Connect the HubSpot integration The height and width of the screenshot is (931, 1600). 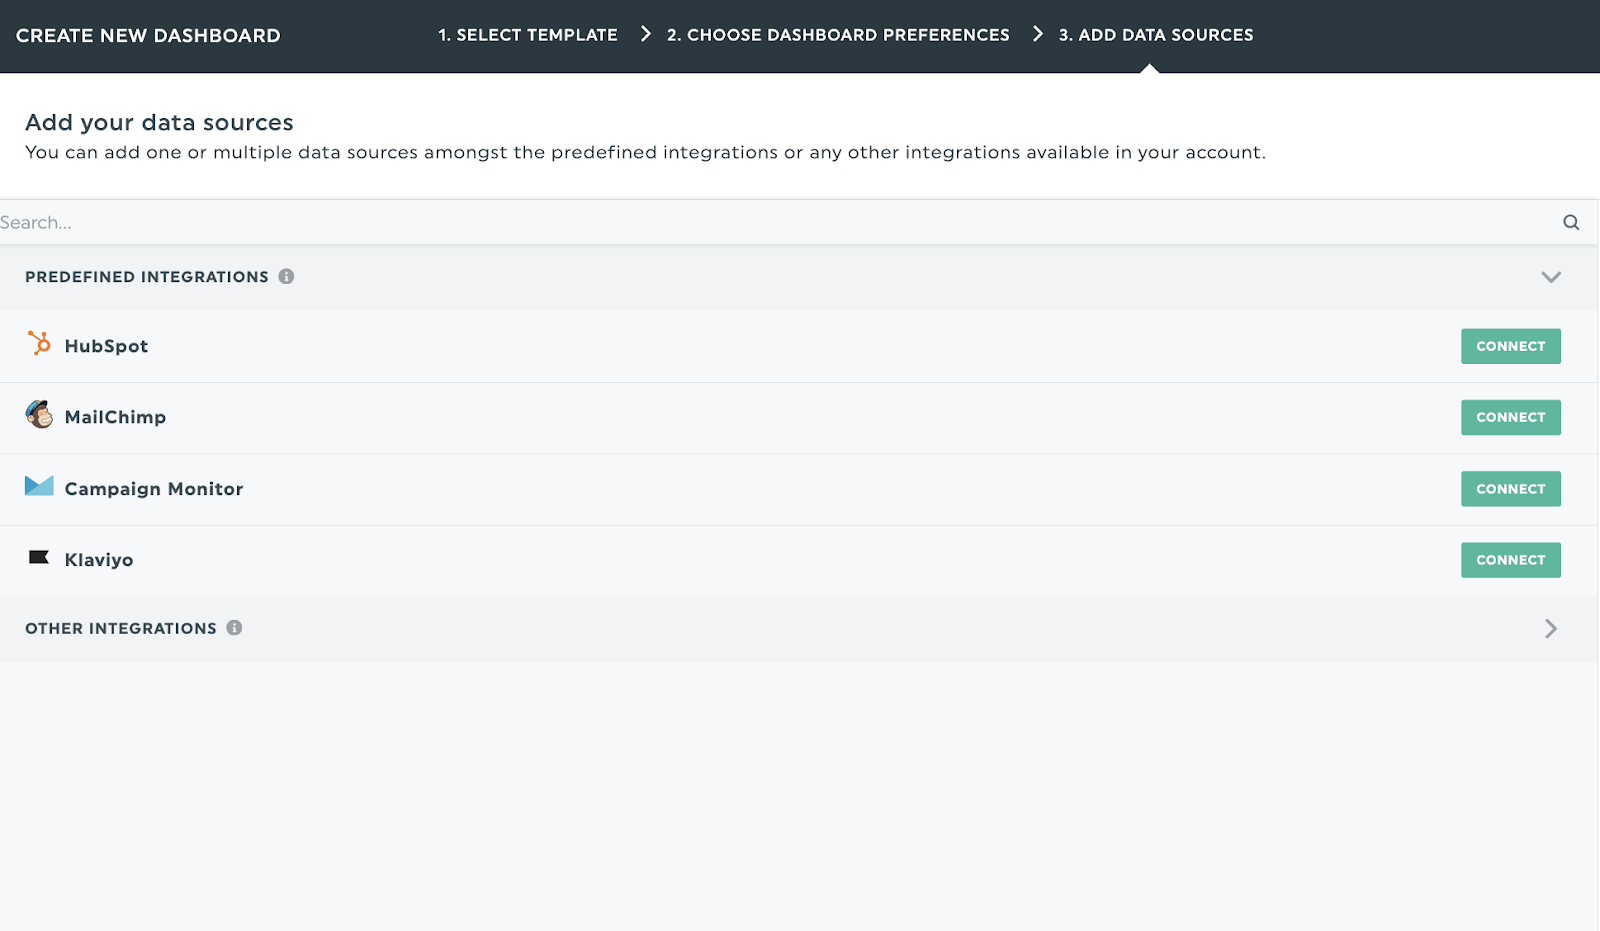[x=1511, y=346]
